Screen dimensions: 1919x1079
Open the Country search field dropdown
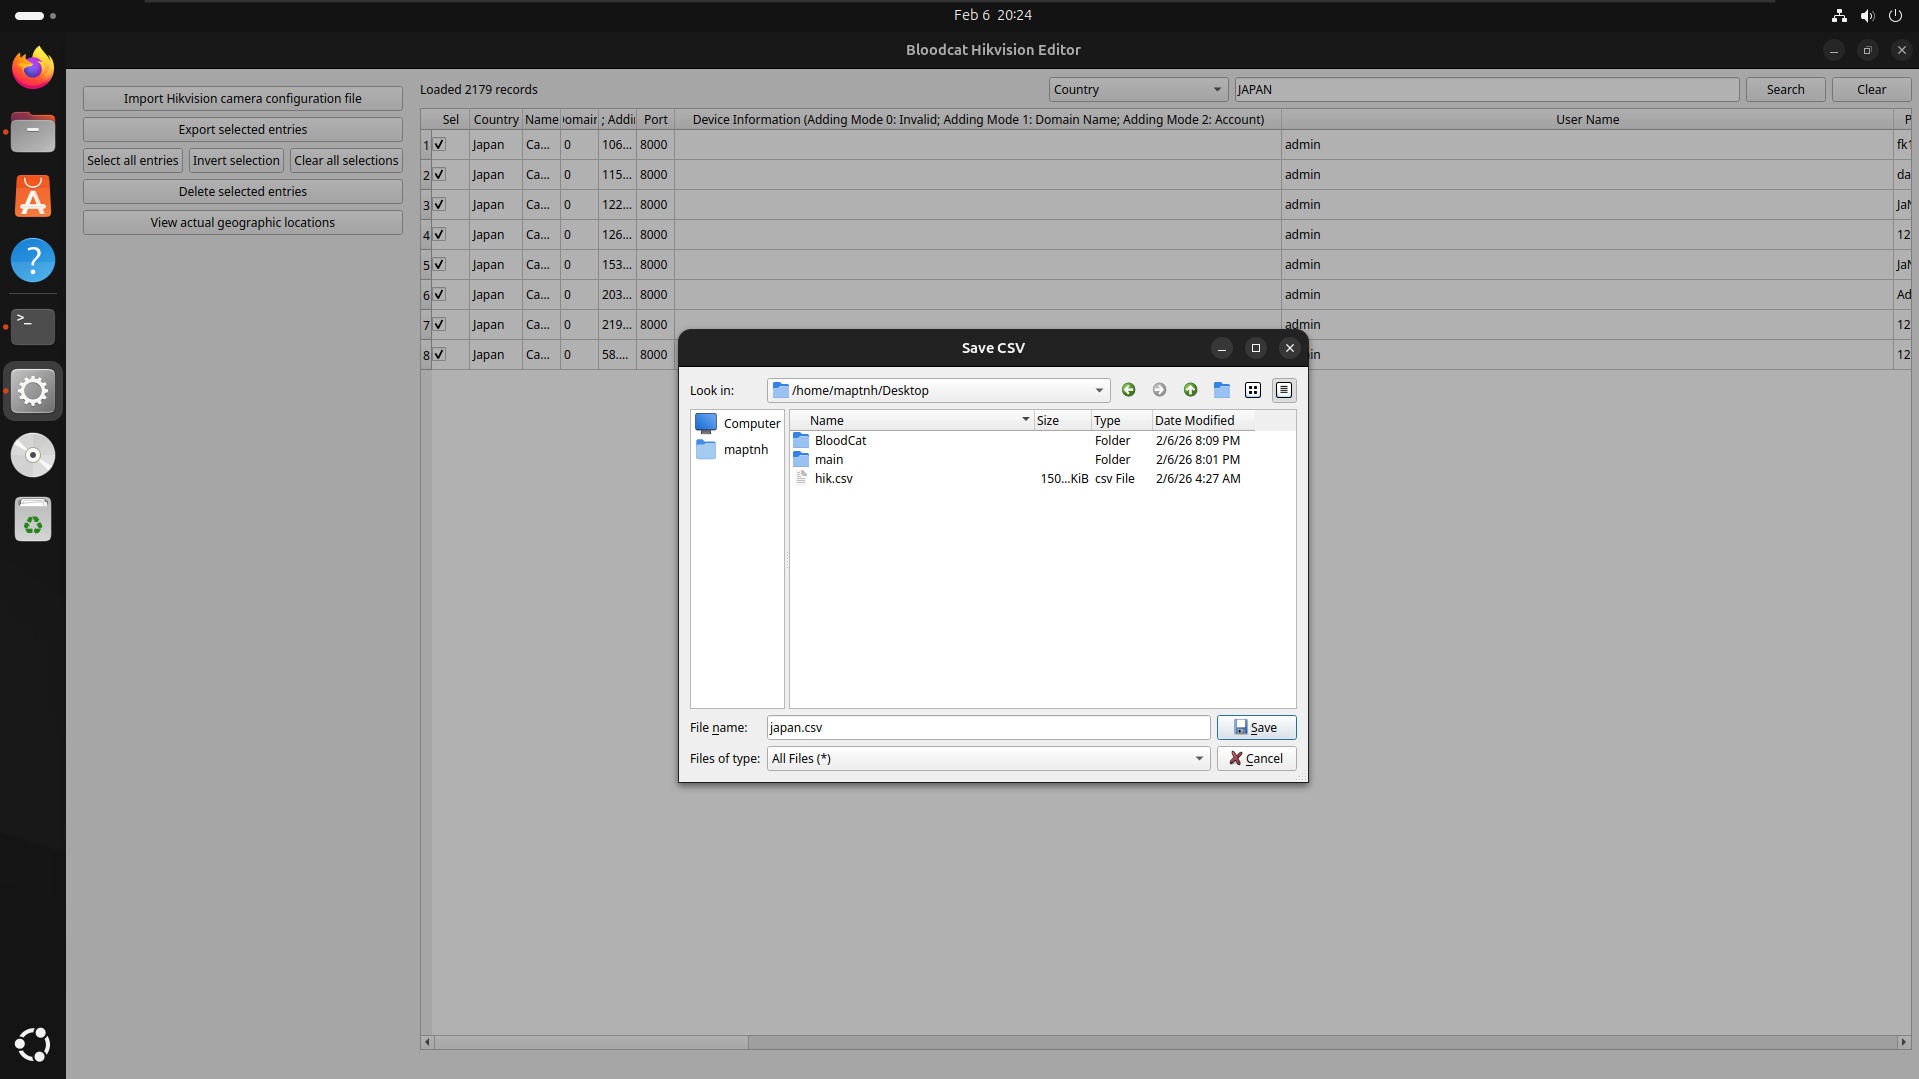pyautogui.click(x=1138, y=90)
